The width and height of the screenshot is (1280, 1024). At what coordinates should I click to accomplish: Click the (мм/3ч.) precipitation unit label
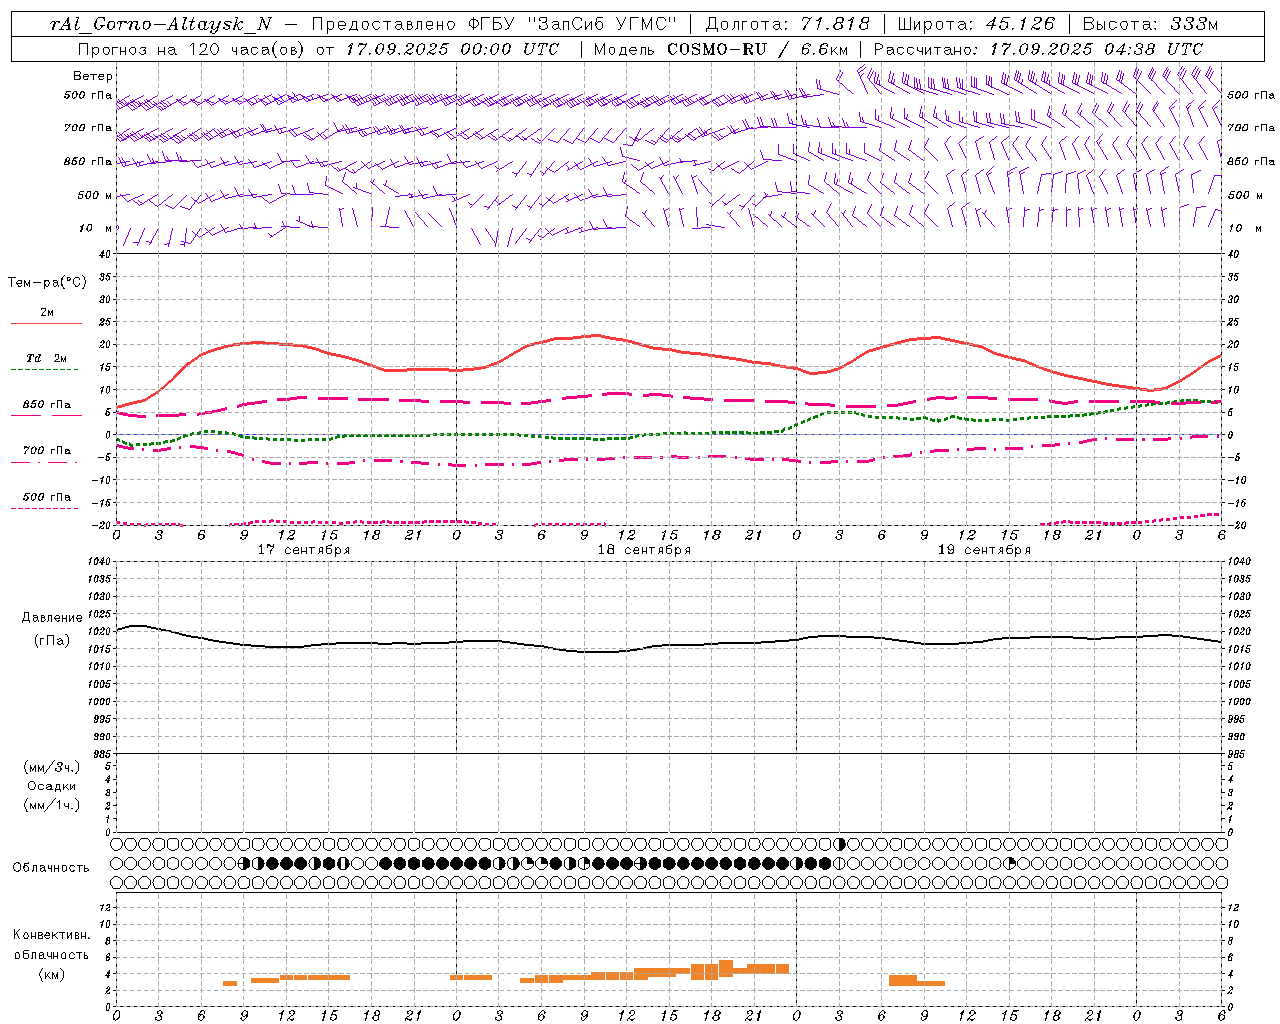coord(52,767)
